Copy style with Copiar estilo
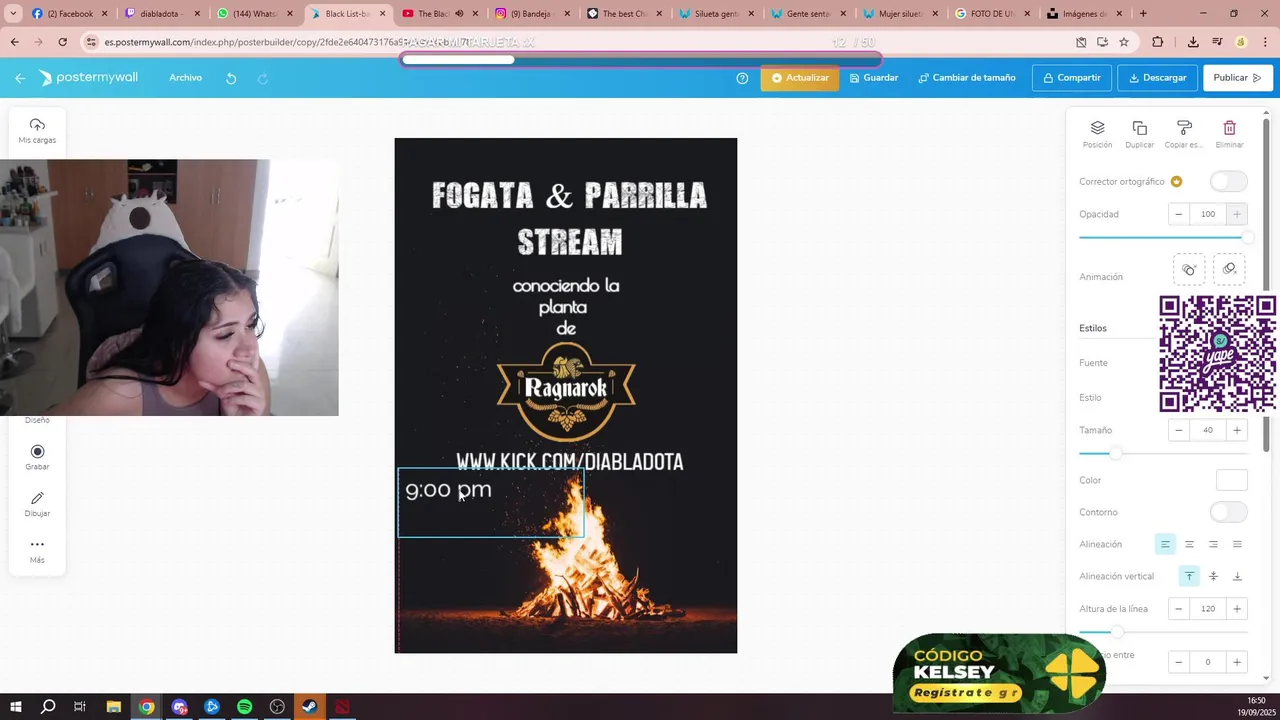Viewport: 1280px width, 720px height. [x=1184, y=134]
